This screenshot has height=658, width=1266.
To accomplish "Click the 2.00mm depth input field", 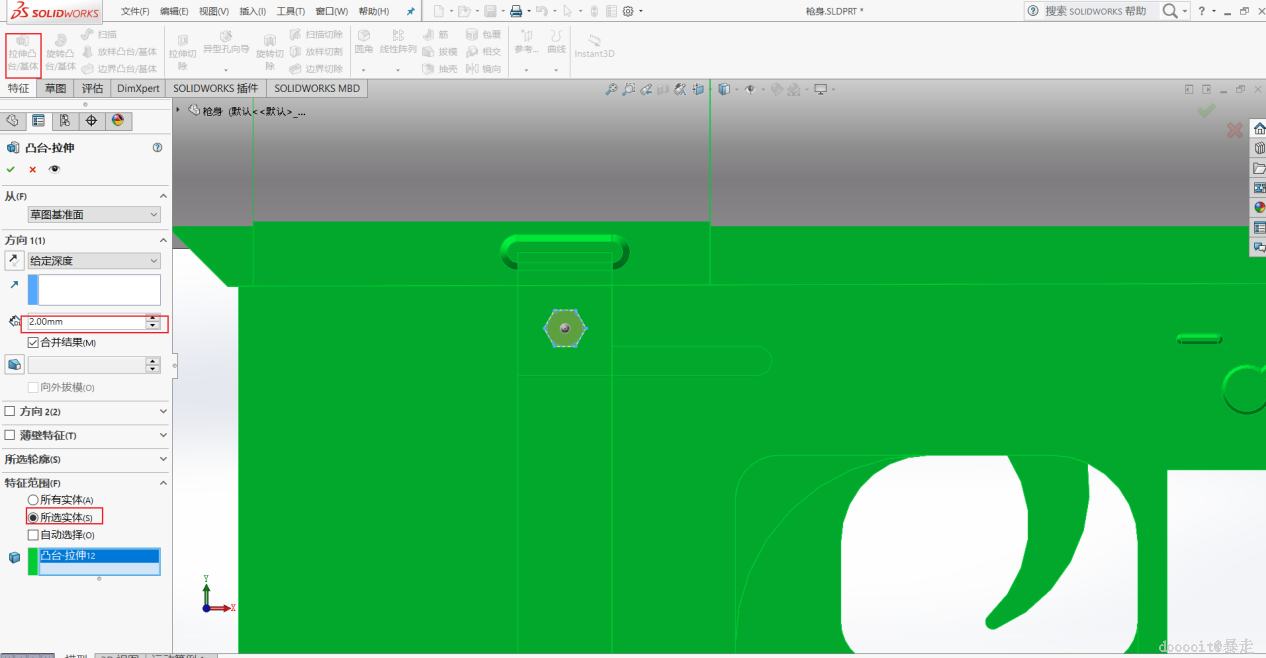I will pyautogui.click(x=84, y=322).
